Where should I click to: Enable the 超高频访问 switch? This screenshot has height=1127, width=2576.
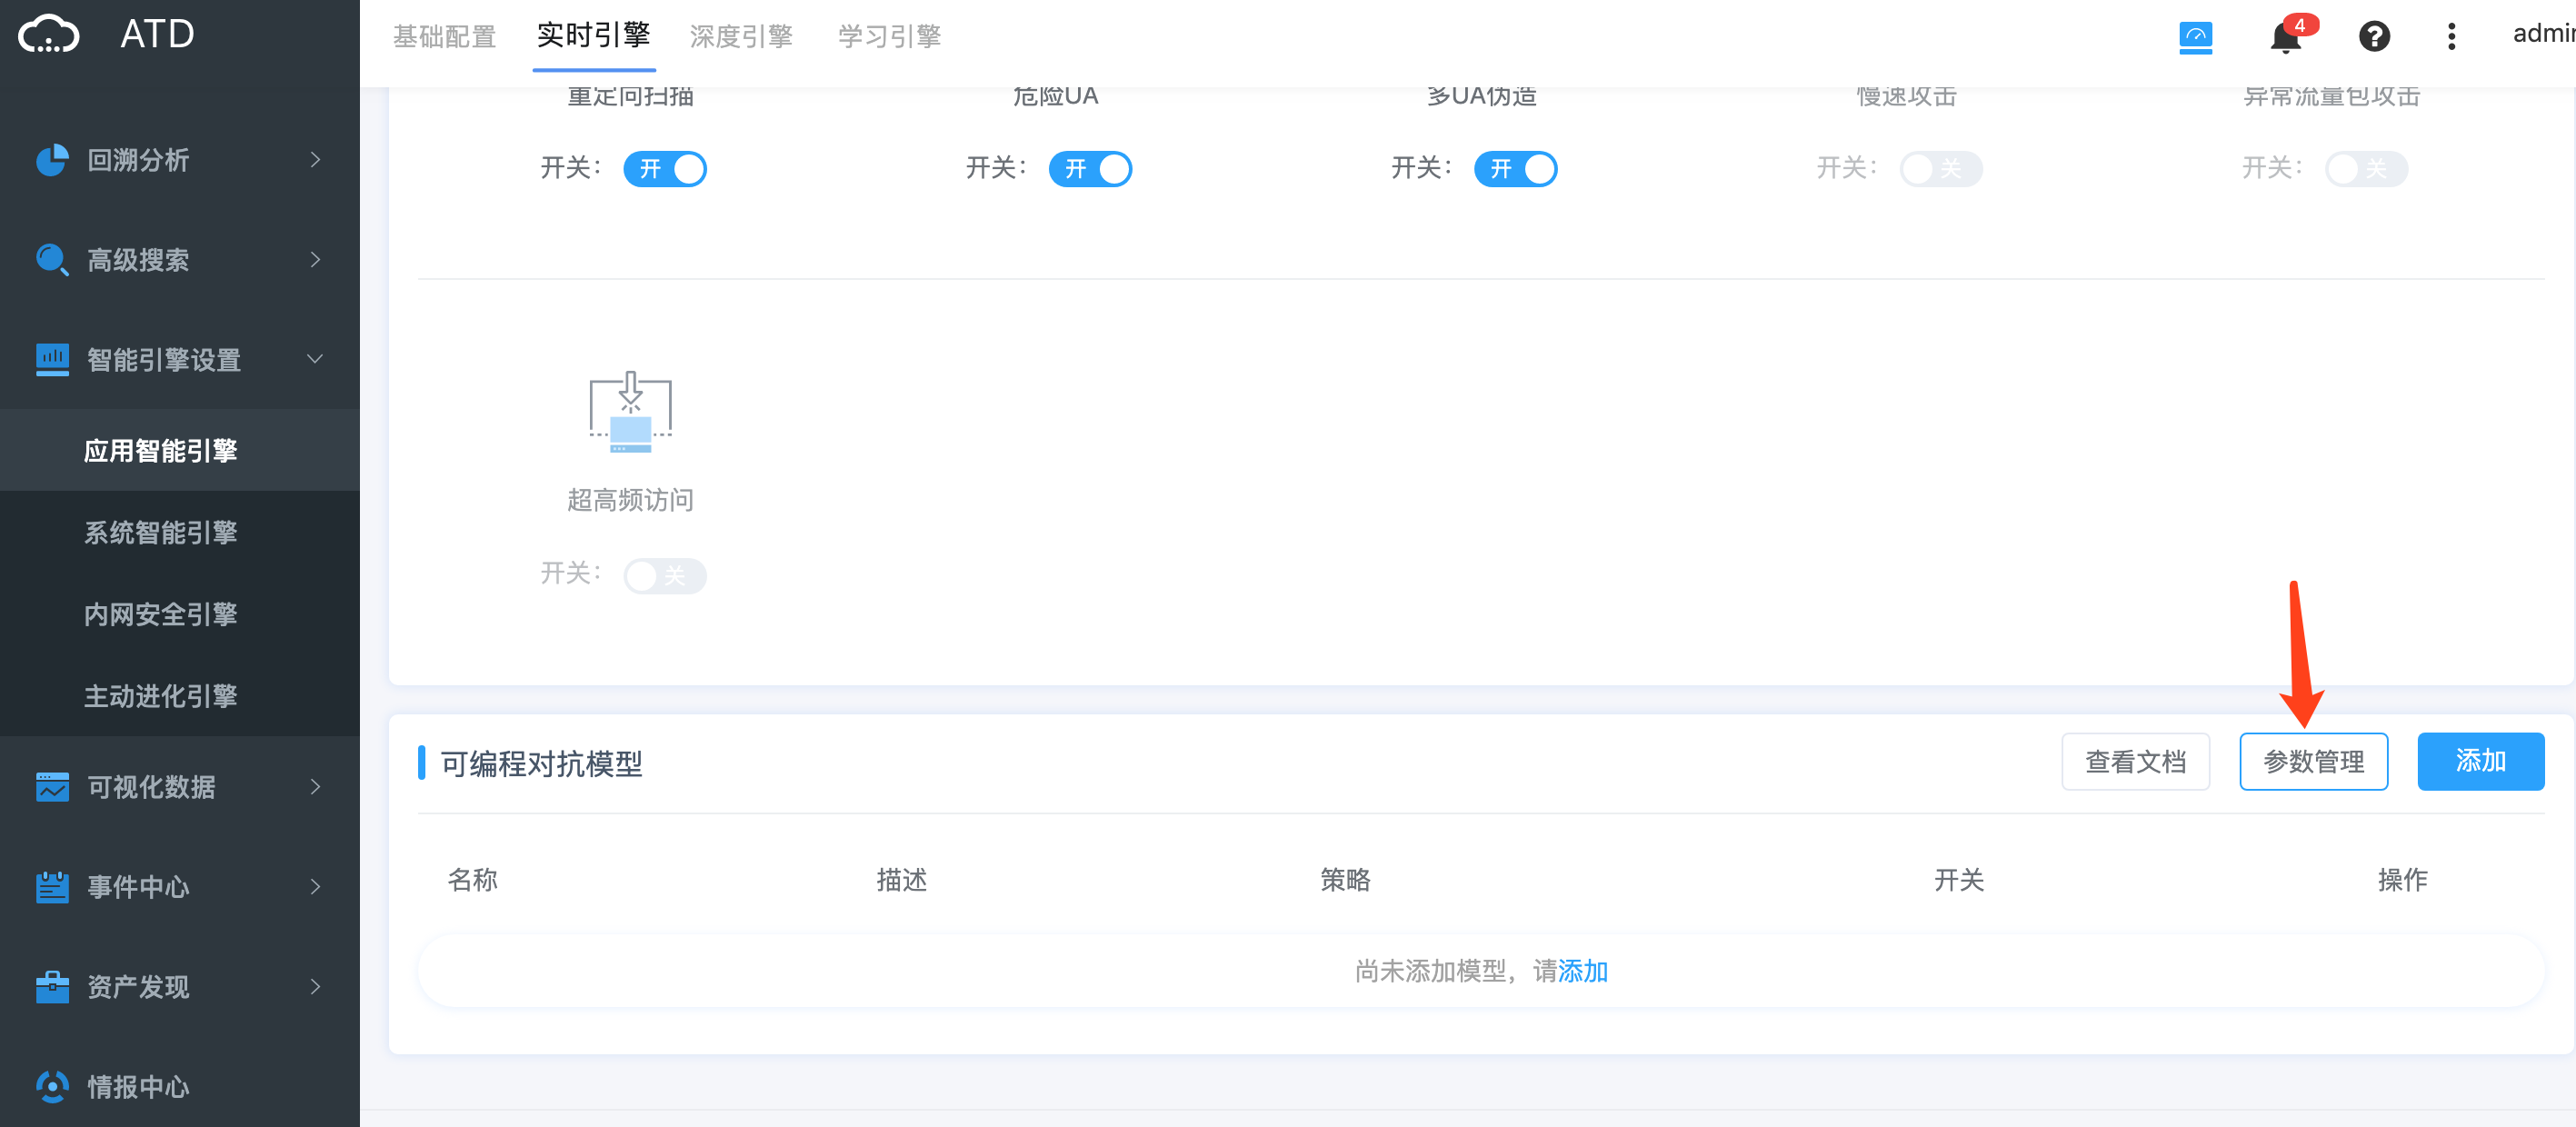click(665, 575)
